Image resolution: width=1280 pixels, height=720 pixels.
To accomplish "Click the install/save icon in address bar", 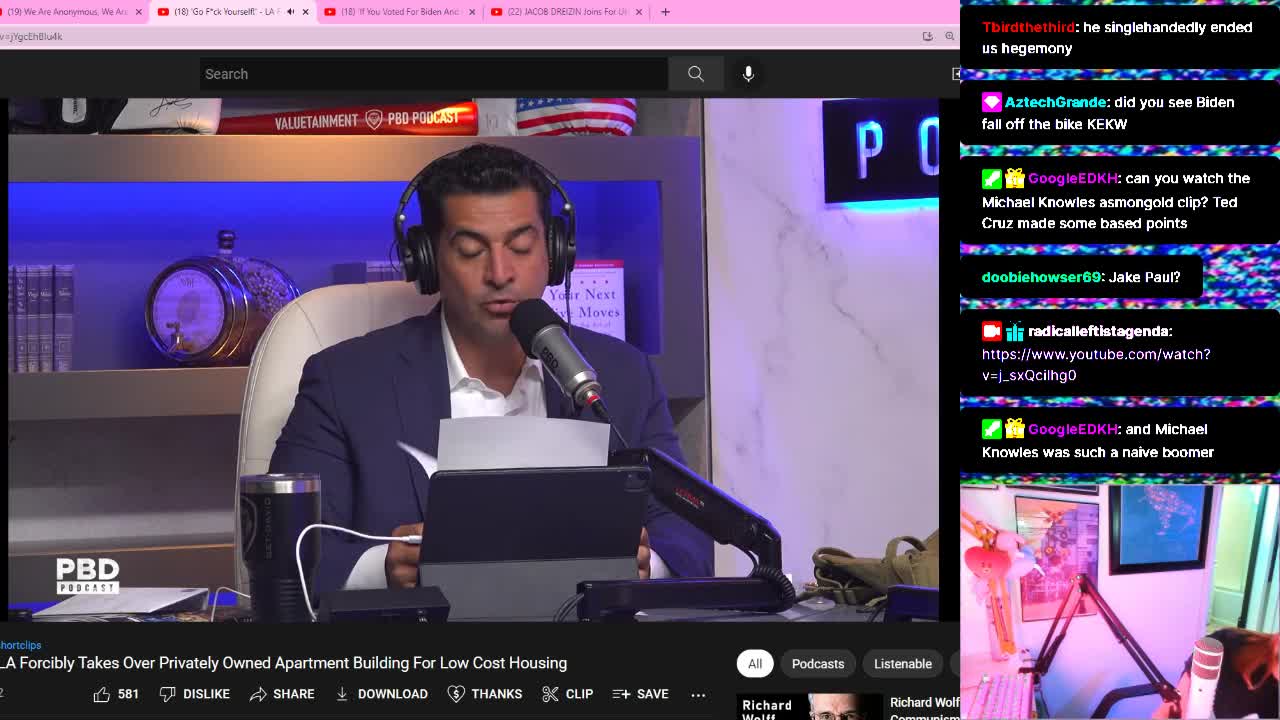I will coord(927,36).
